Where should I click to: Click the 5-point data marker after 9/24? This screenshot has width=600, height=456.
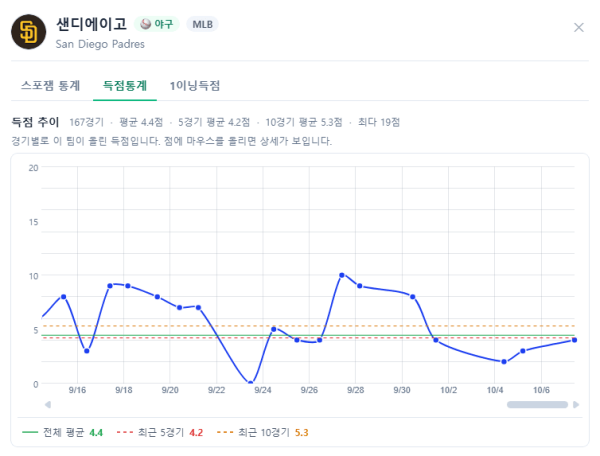(274, 329)
